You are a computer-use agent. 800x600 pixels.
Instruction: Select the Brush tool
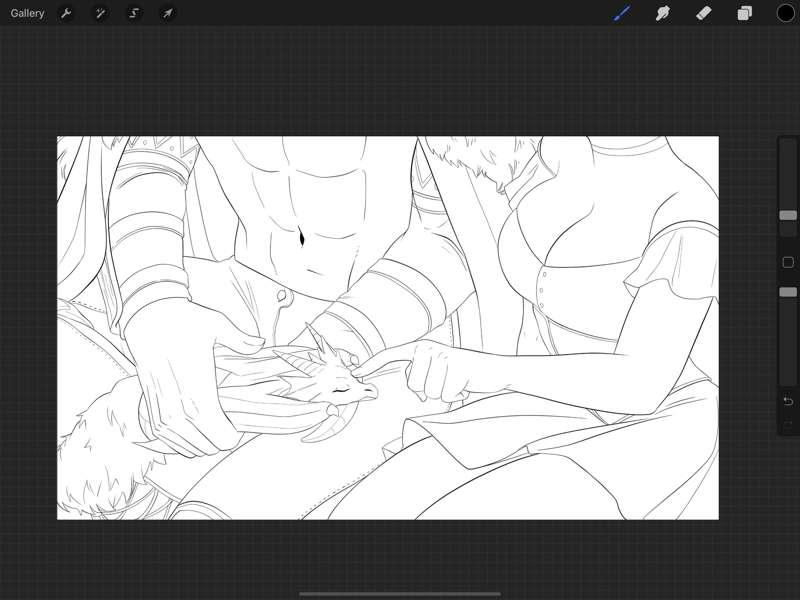pyautogui.click(x=621, y=13)
